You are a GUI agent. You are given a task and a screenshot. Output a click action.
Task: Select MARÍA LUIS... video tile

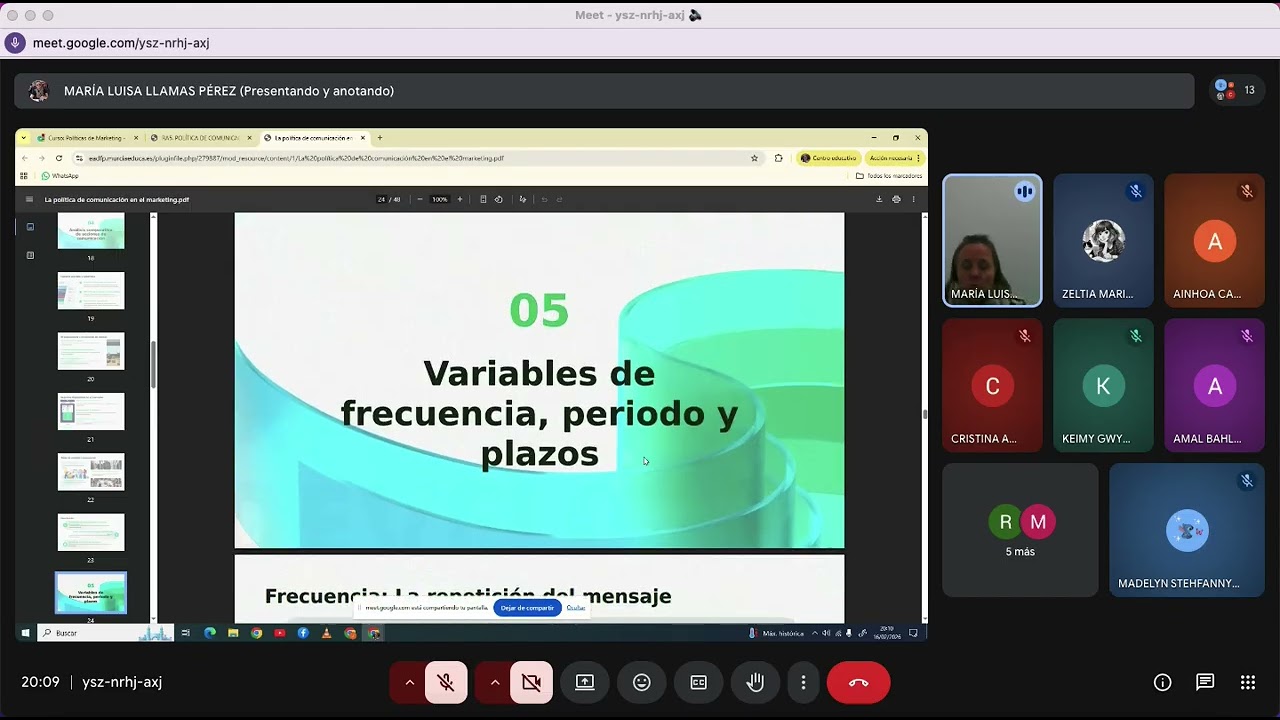(992, 241)
